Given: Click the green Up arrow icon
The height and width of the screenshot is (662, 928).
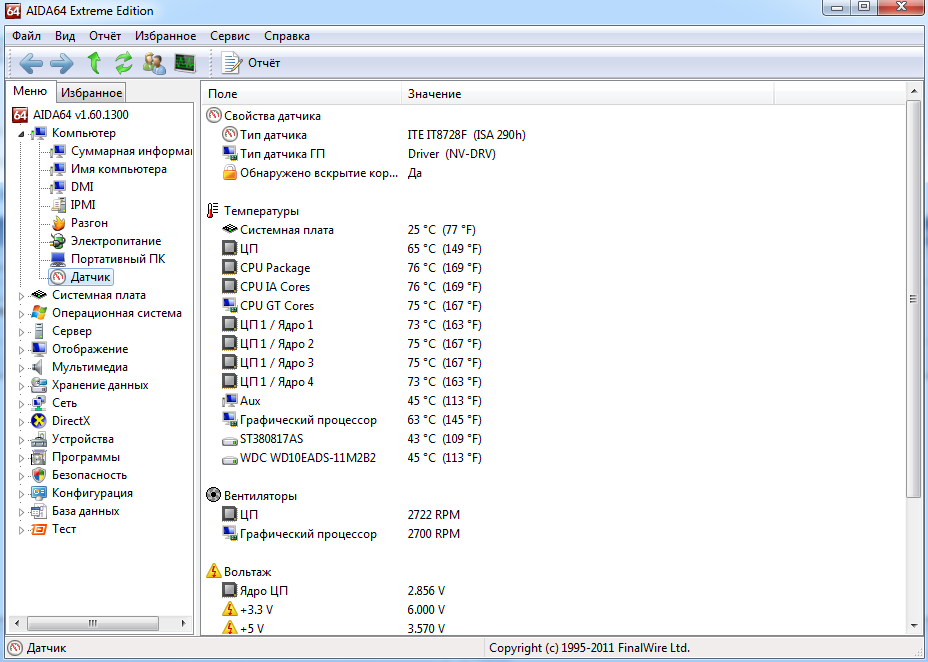Looking at the screenshot, I should tap(94, 63).
